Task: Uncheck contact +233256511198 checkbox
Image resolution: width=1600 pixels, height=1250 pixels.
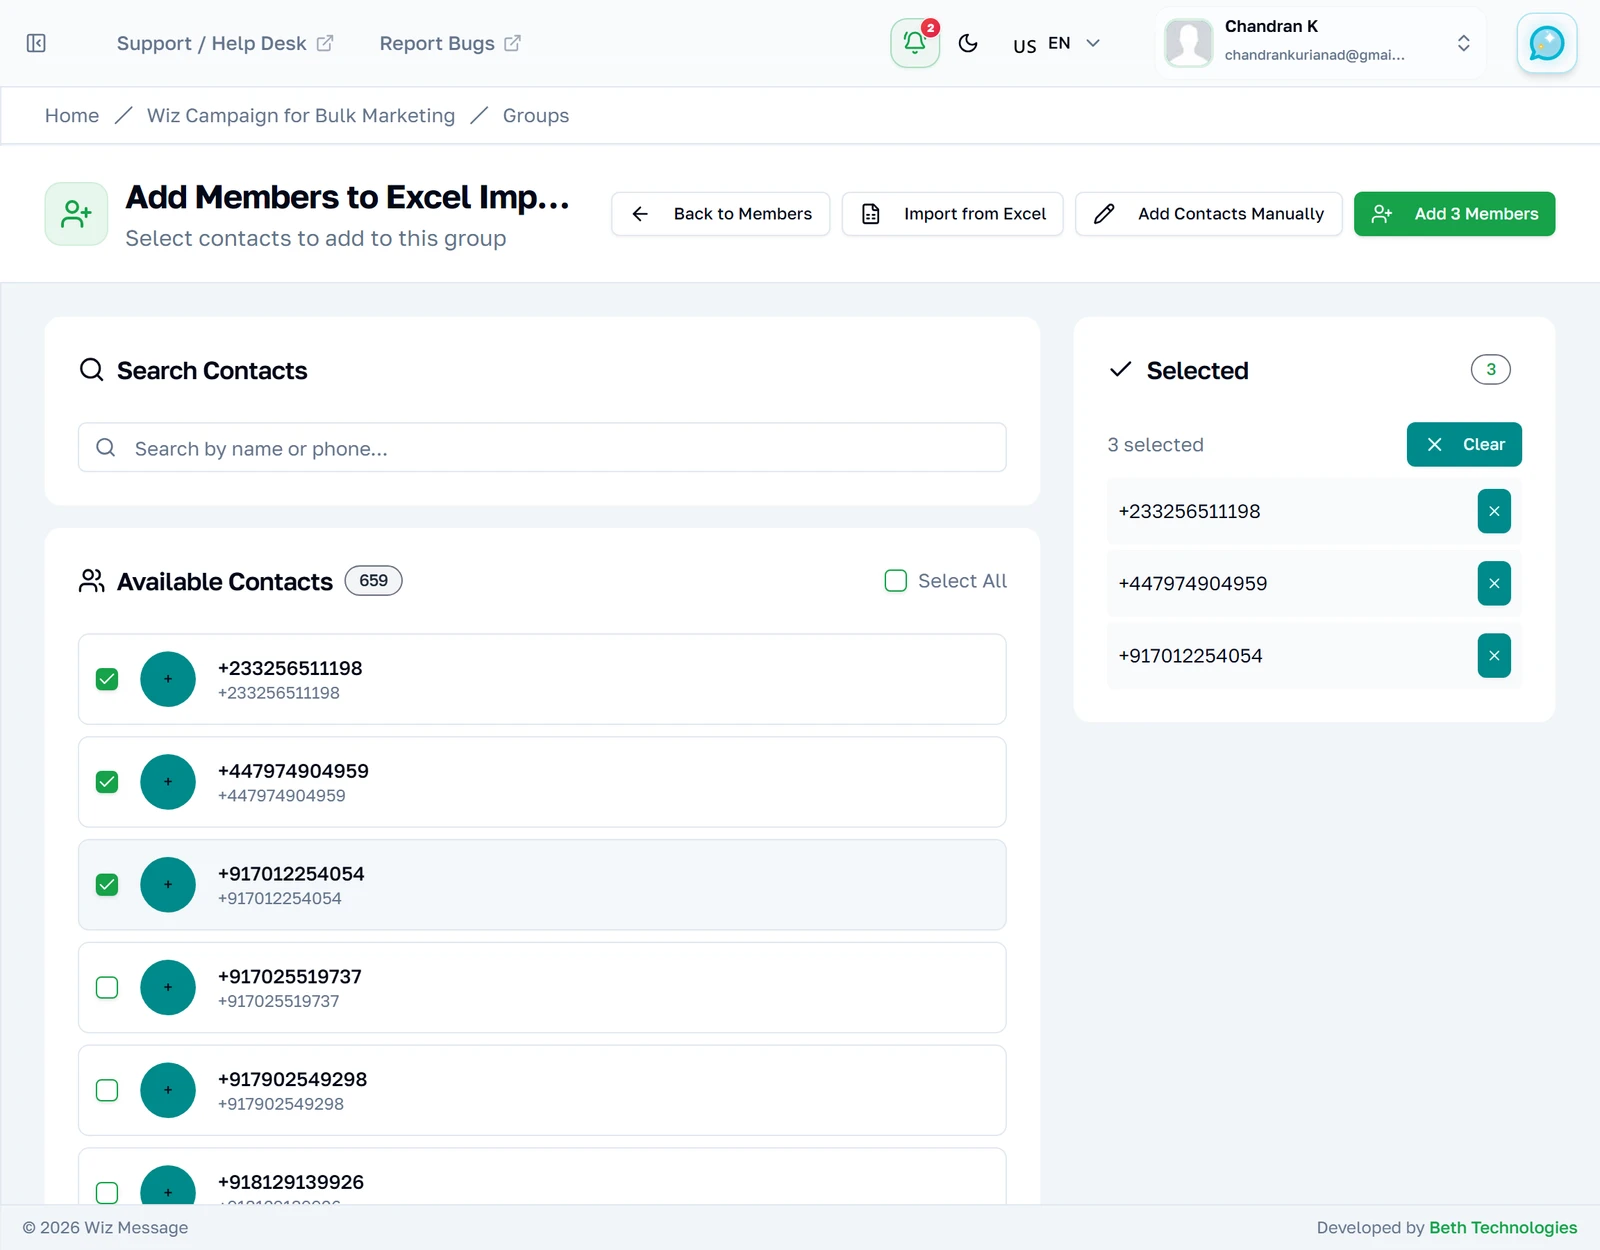Action: tap(107, 679)
